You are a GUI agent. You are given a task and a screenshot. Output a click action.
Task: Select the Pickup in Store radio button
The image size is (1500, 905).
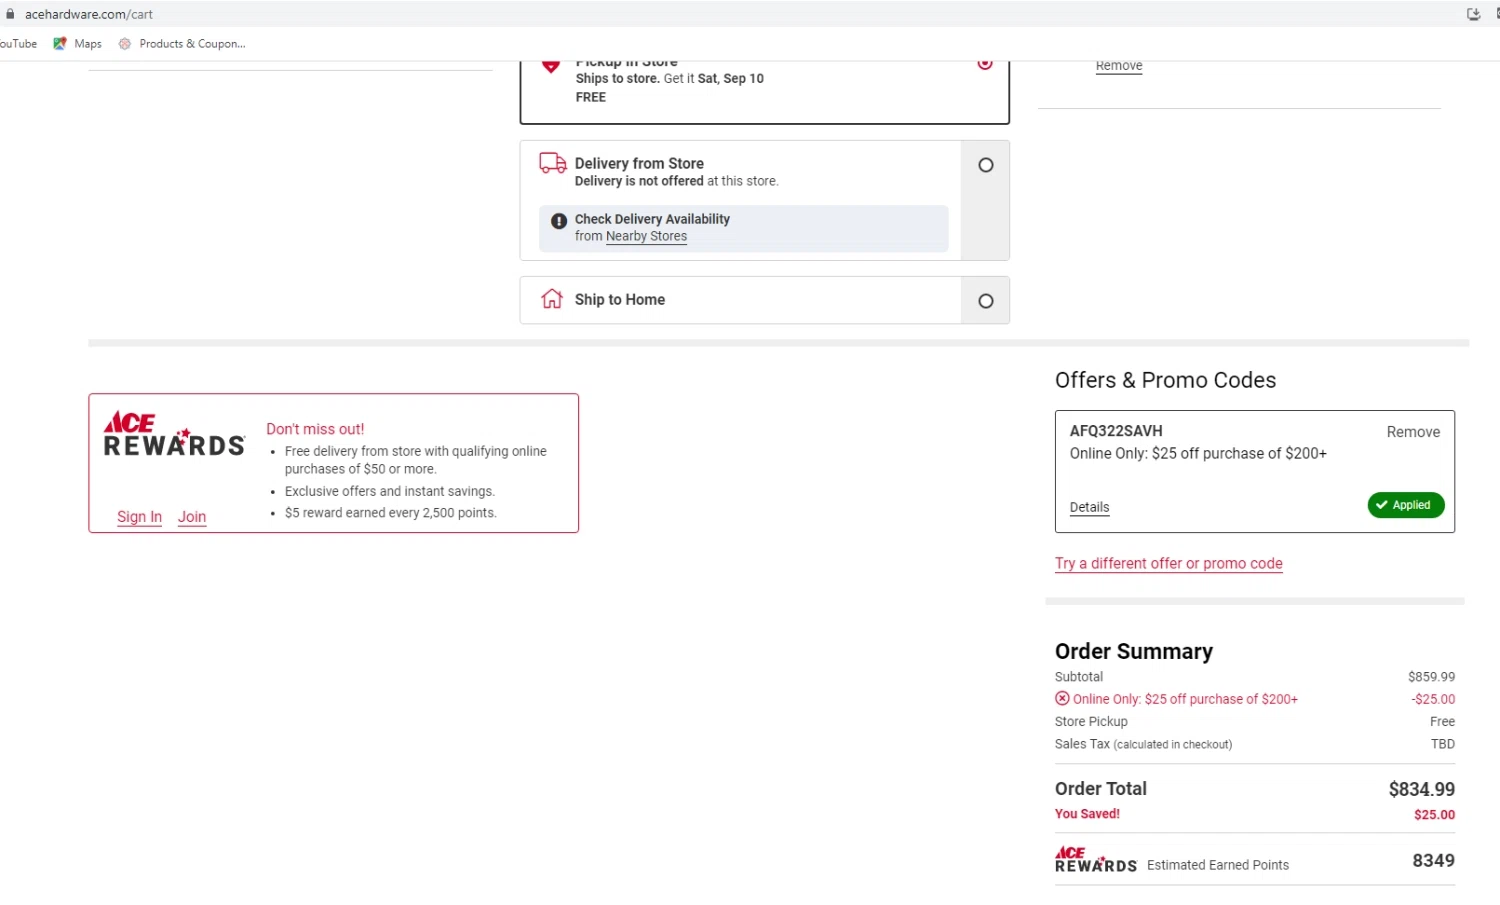tap(985, 64)
